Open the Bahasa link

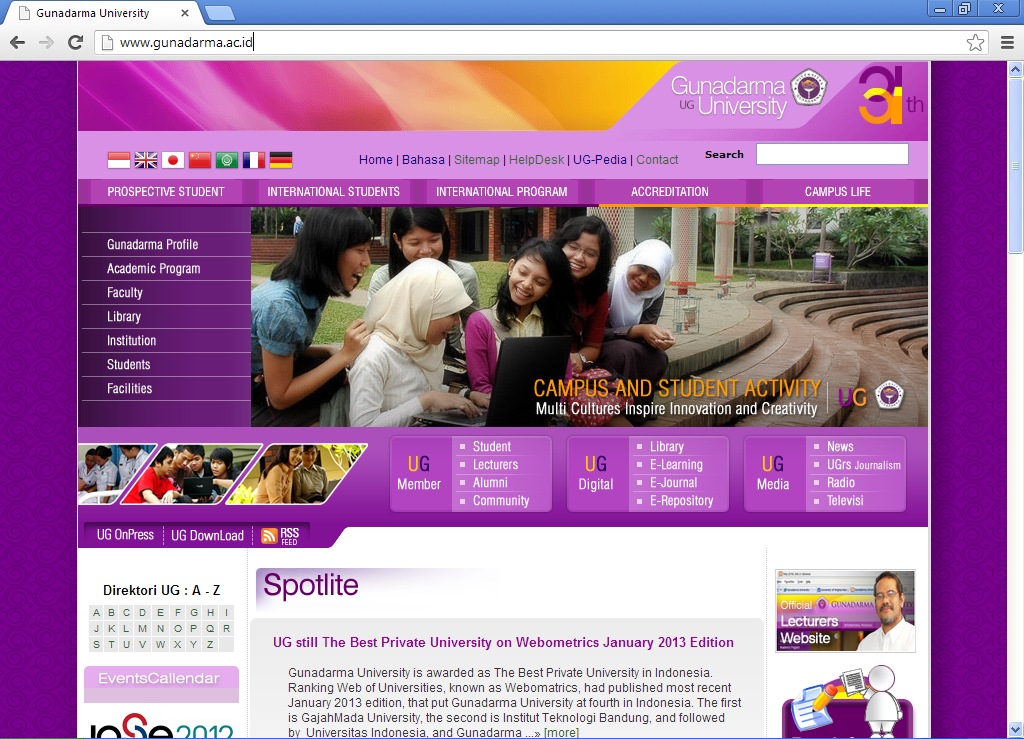[x=423, y=160]
